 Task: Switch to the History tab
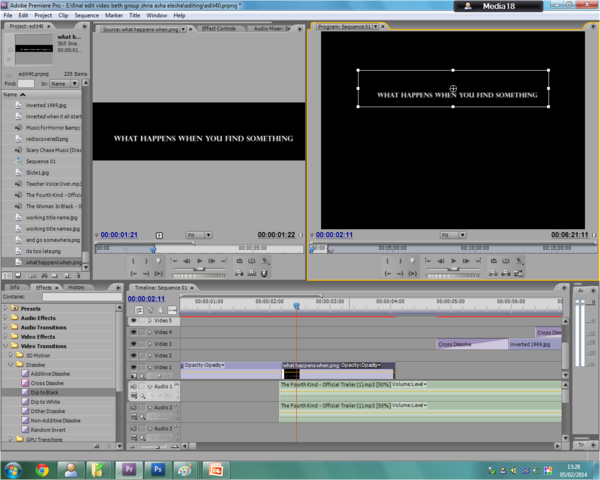coord(76,287)
